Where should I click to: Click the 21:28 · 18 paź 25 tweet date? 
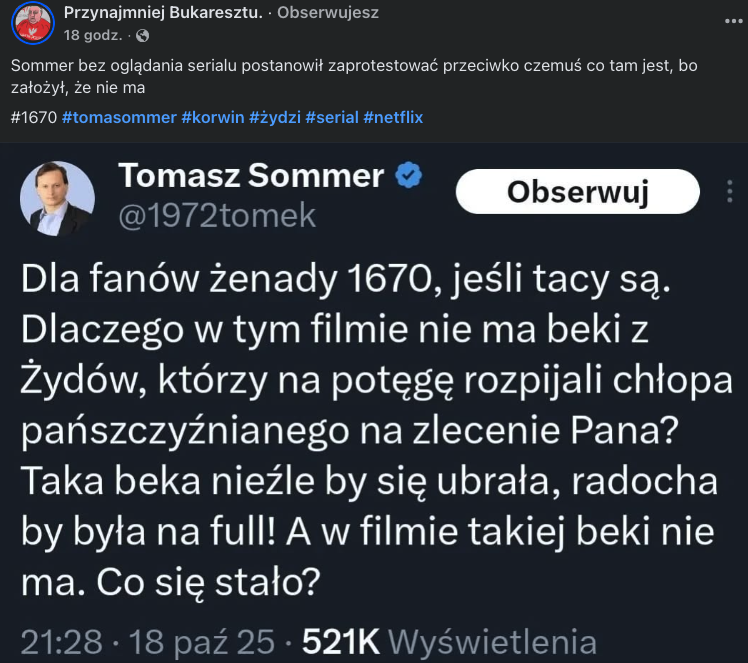tap(148, 642)
